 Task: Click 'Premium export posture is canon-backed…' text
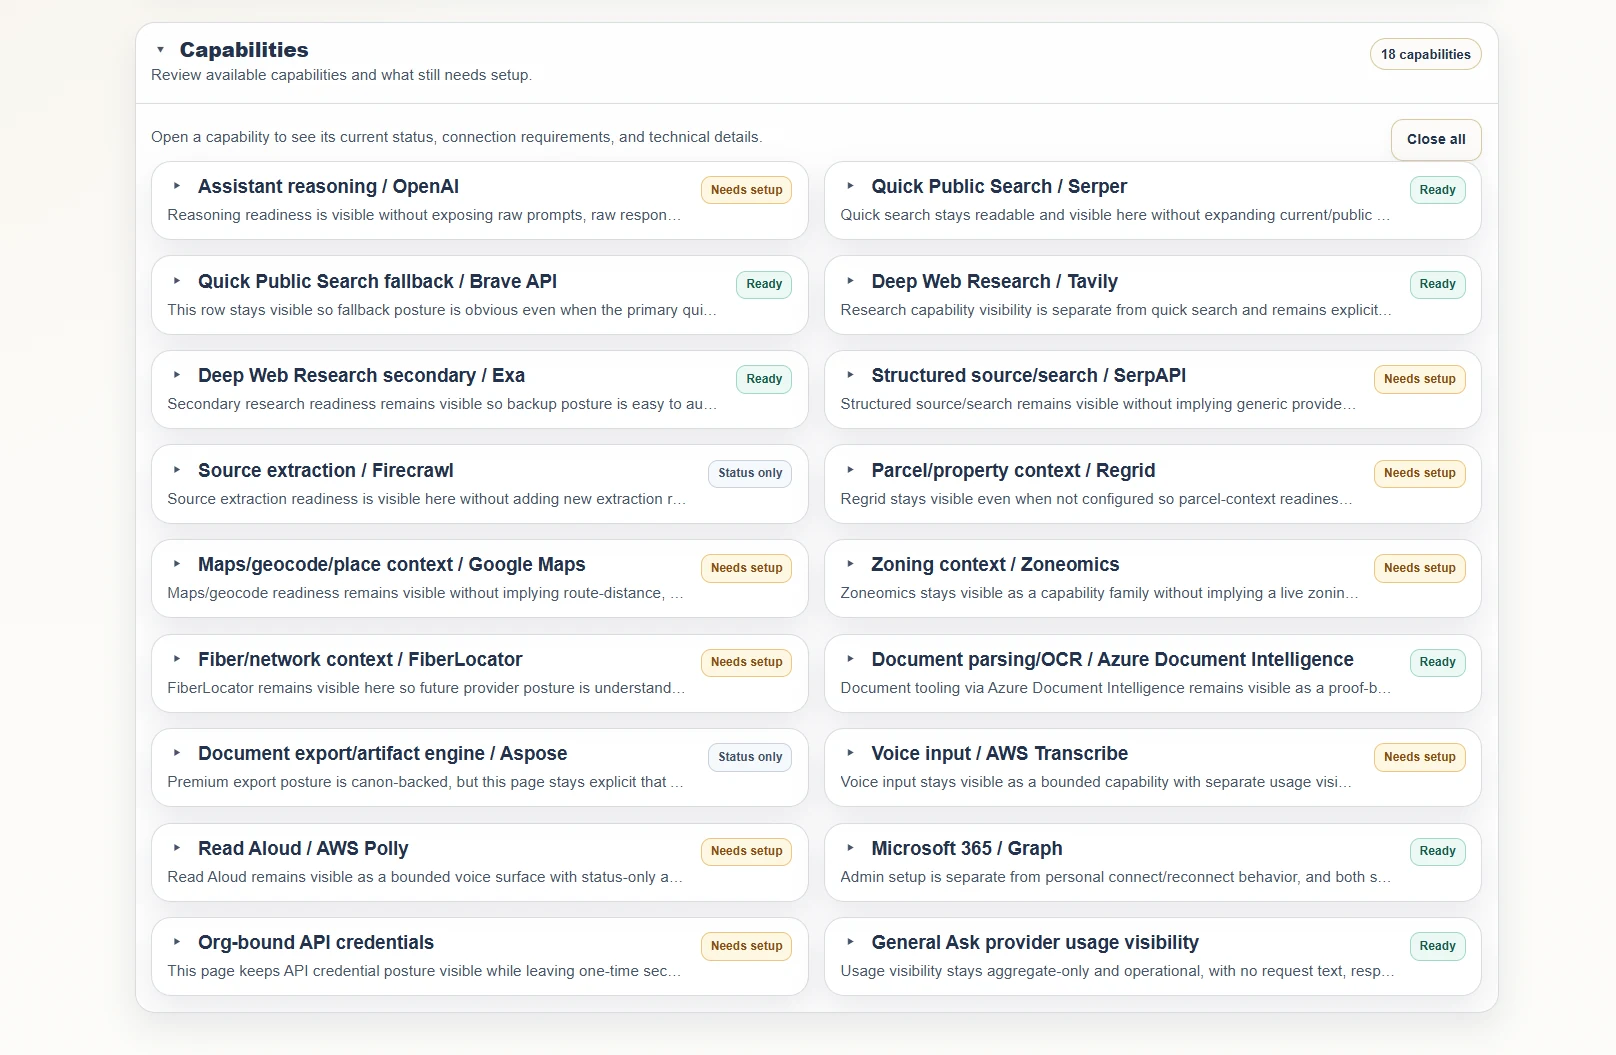(426, 782)
